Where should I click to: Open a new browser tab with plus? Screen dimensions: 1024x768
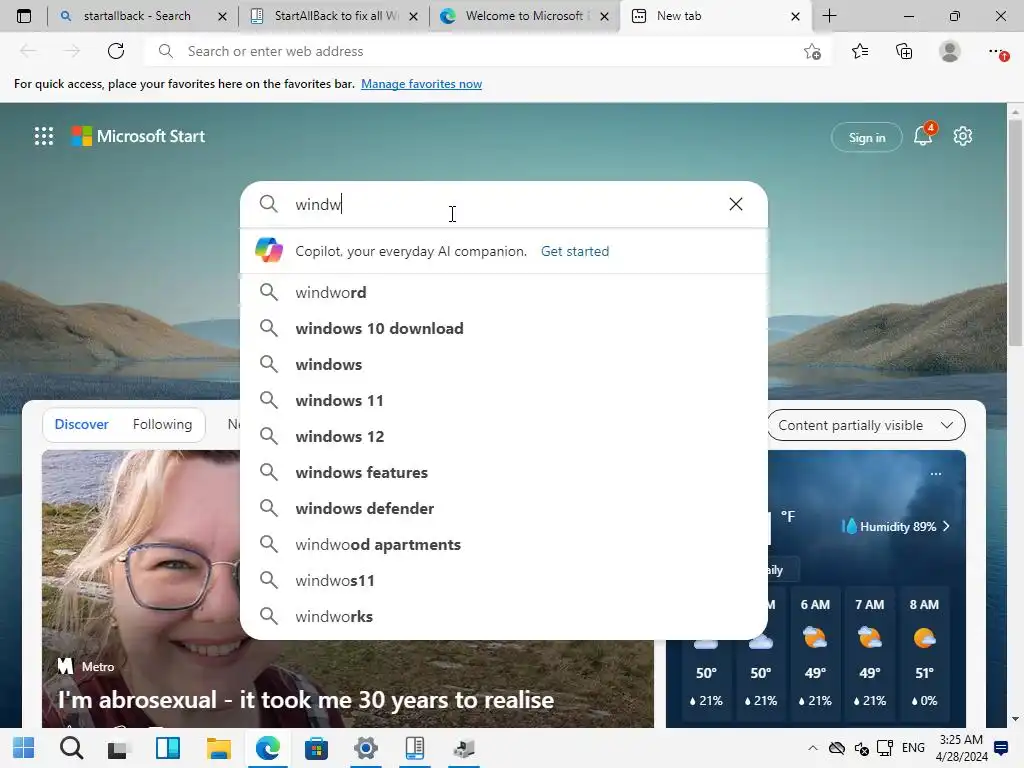(x=829, y=16)
